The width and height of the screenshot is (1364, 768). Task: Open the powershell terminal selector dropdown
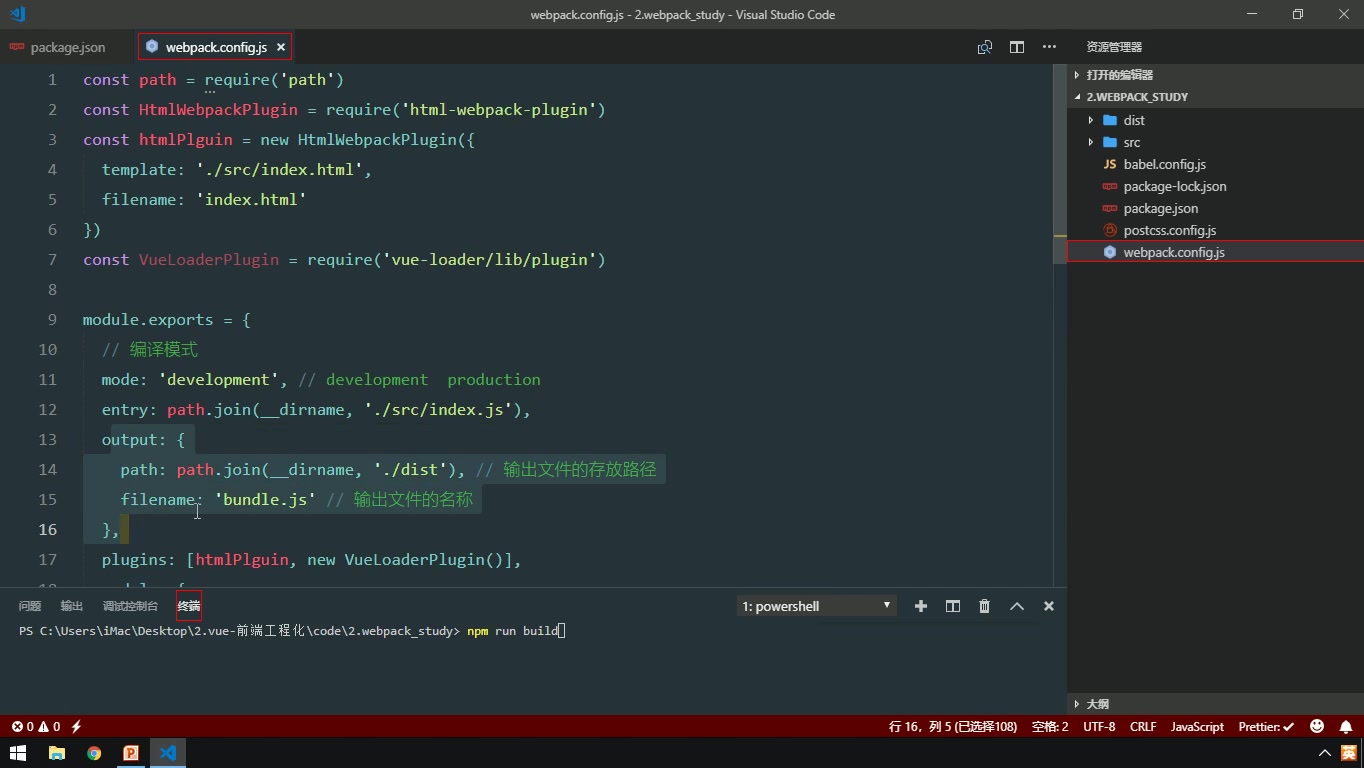point(816,606)
